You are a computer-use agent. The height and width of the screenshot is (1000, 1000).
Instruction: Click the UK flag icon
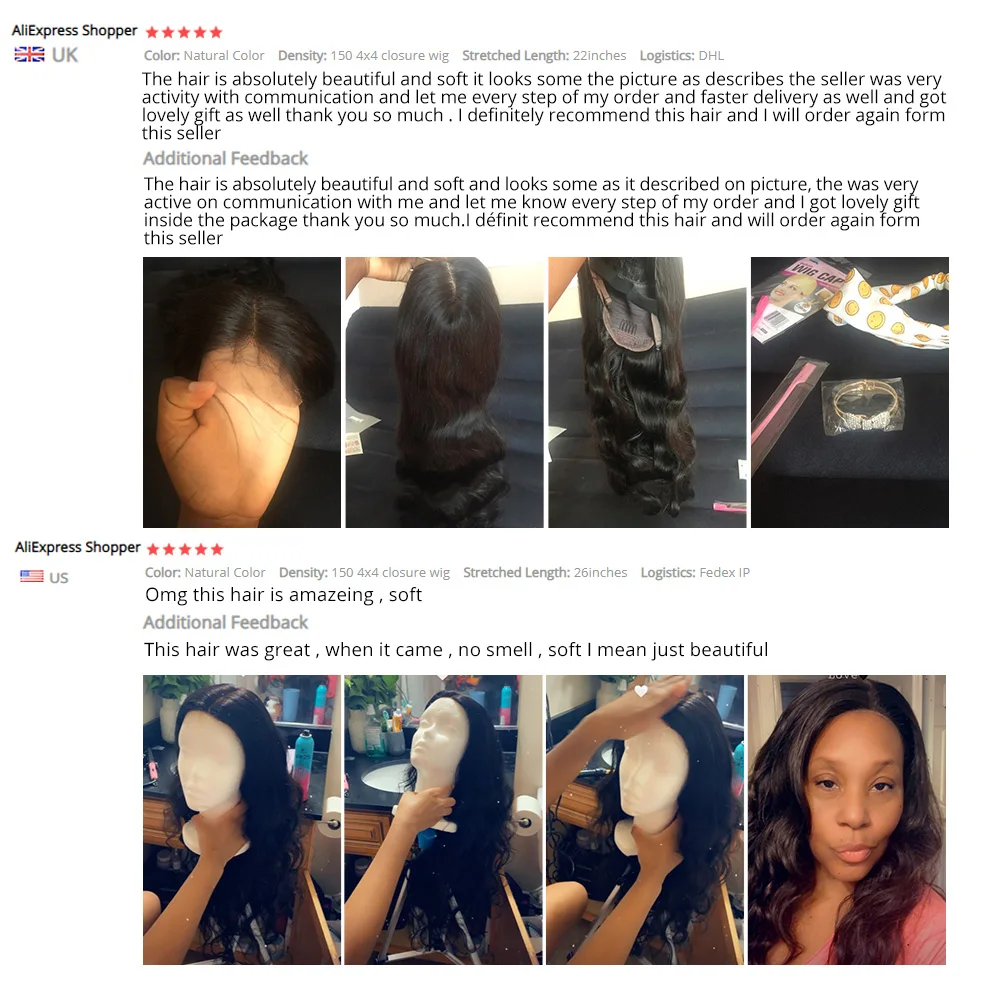click(29, 55)
